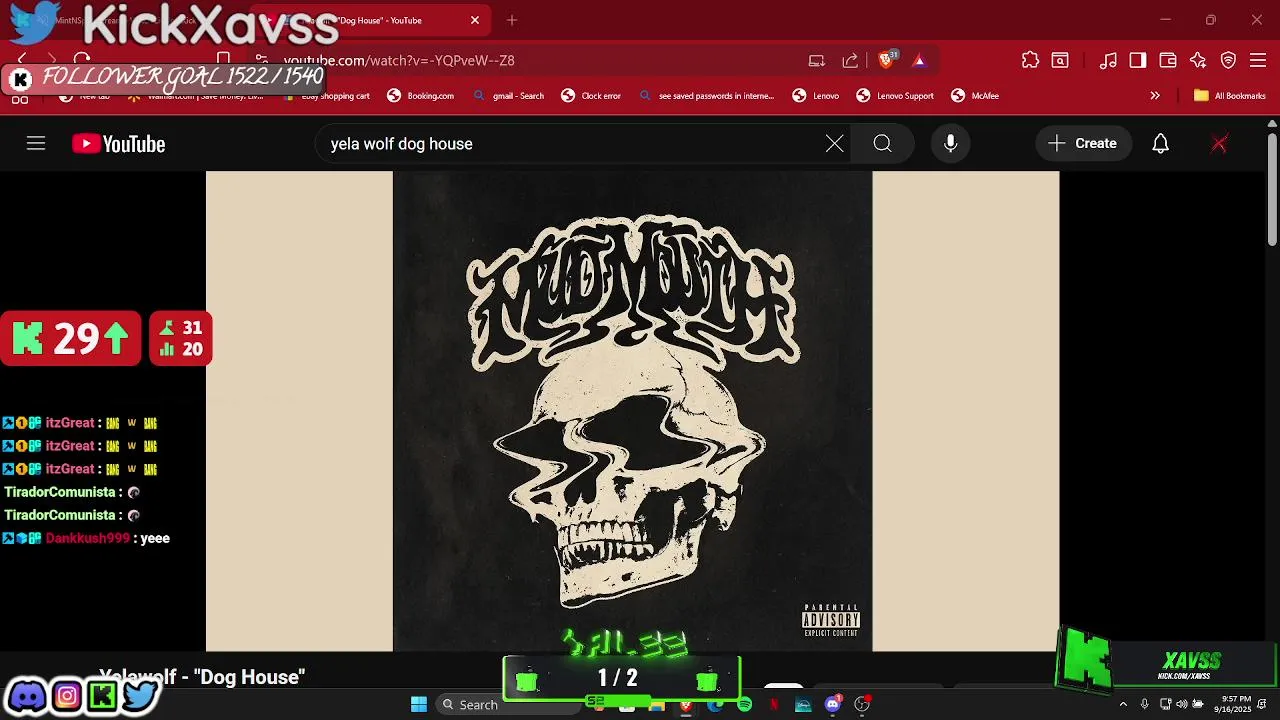The height and width of the screenshot is (720, 1280).
Task: Open the Brave Playlist music icon
Action: pyautogui.click(x=1108, y=60)
